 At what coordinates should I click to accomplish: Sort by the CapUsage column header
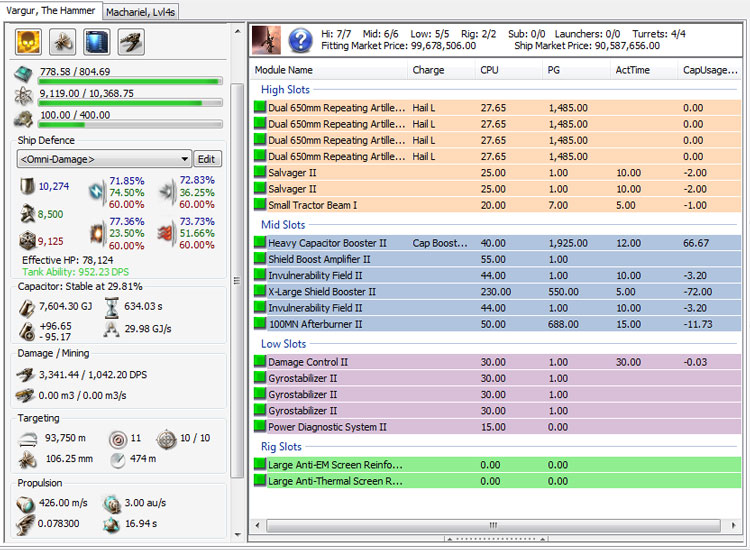pyautogui.click(x=710, y=70)
